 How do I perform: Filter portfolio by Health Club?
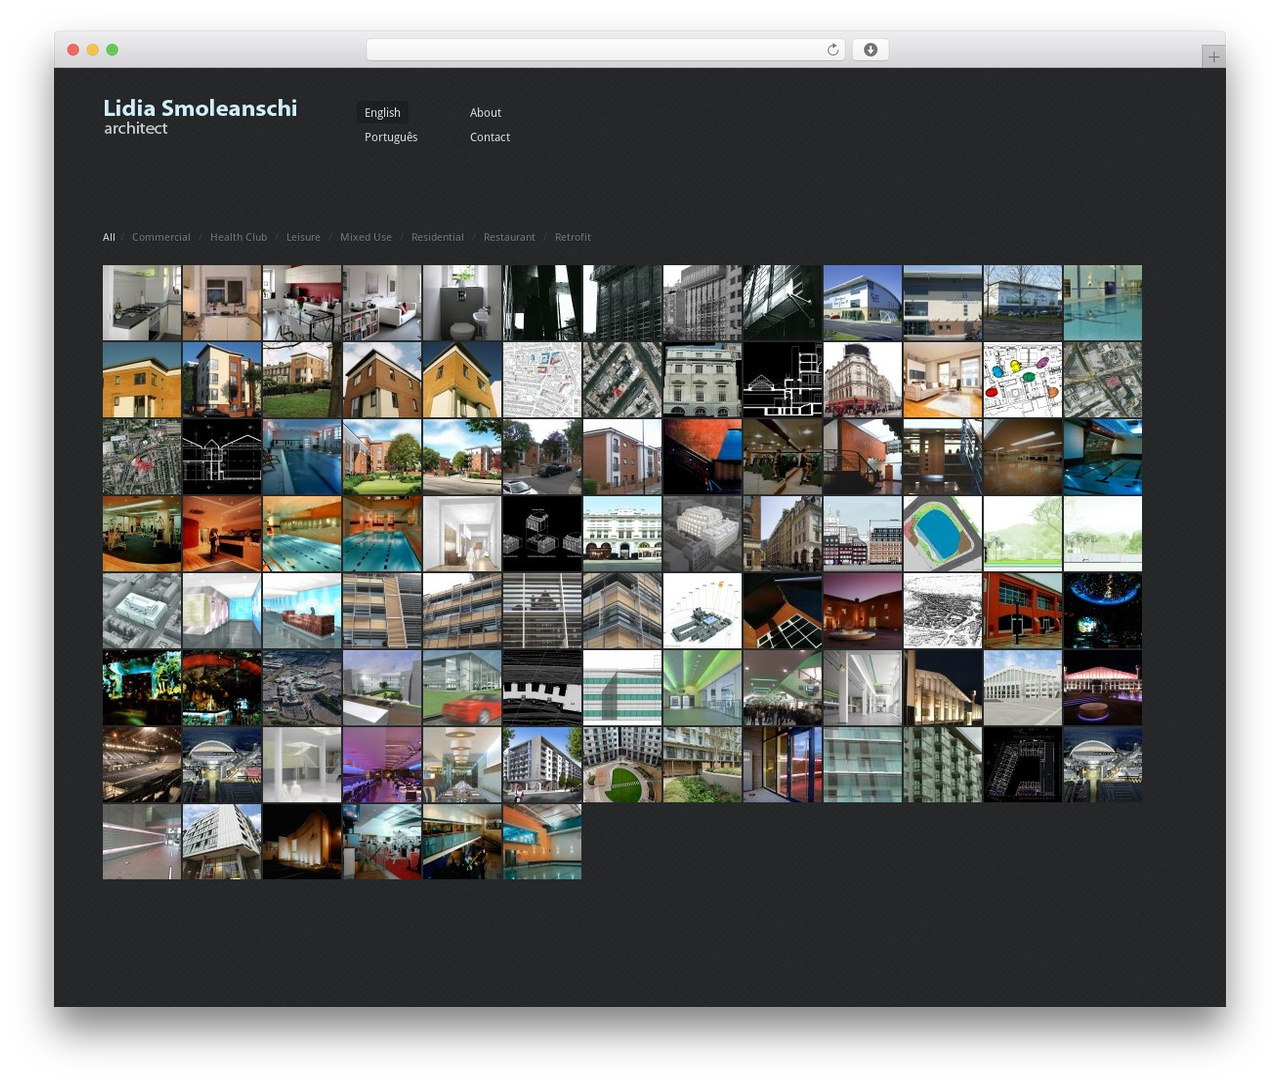click(238, 237)
